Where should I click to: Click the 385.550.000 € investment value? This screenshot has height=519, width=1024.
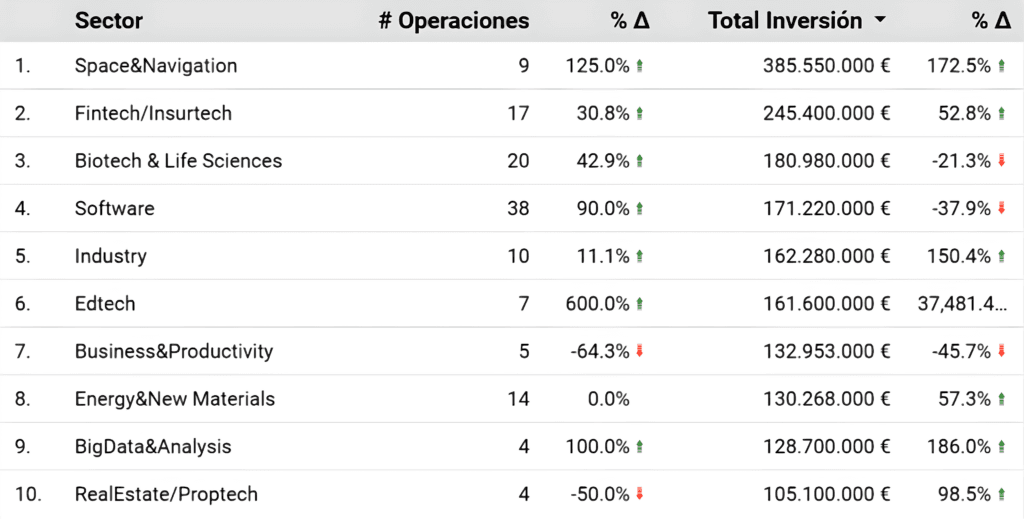coord(826,65)
